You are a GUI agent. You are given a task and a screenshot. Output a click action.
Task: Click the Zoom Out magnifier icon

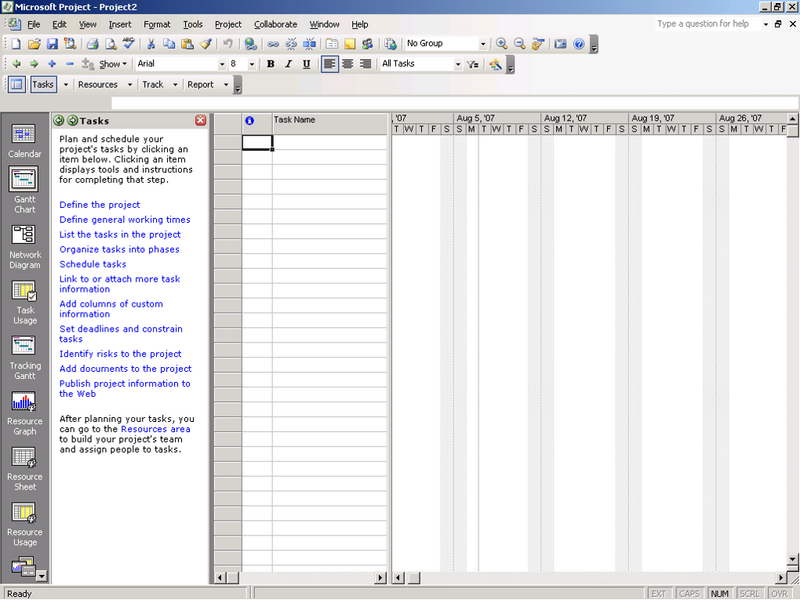519,44
